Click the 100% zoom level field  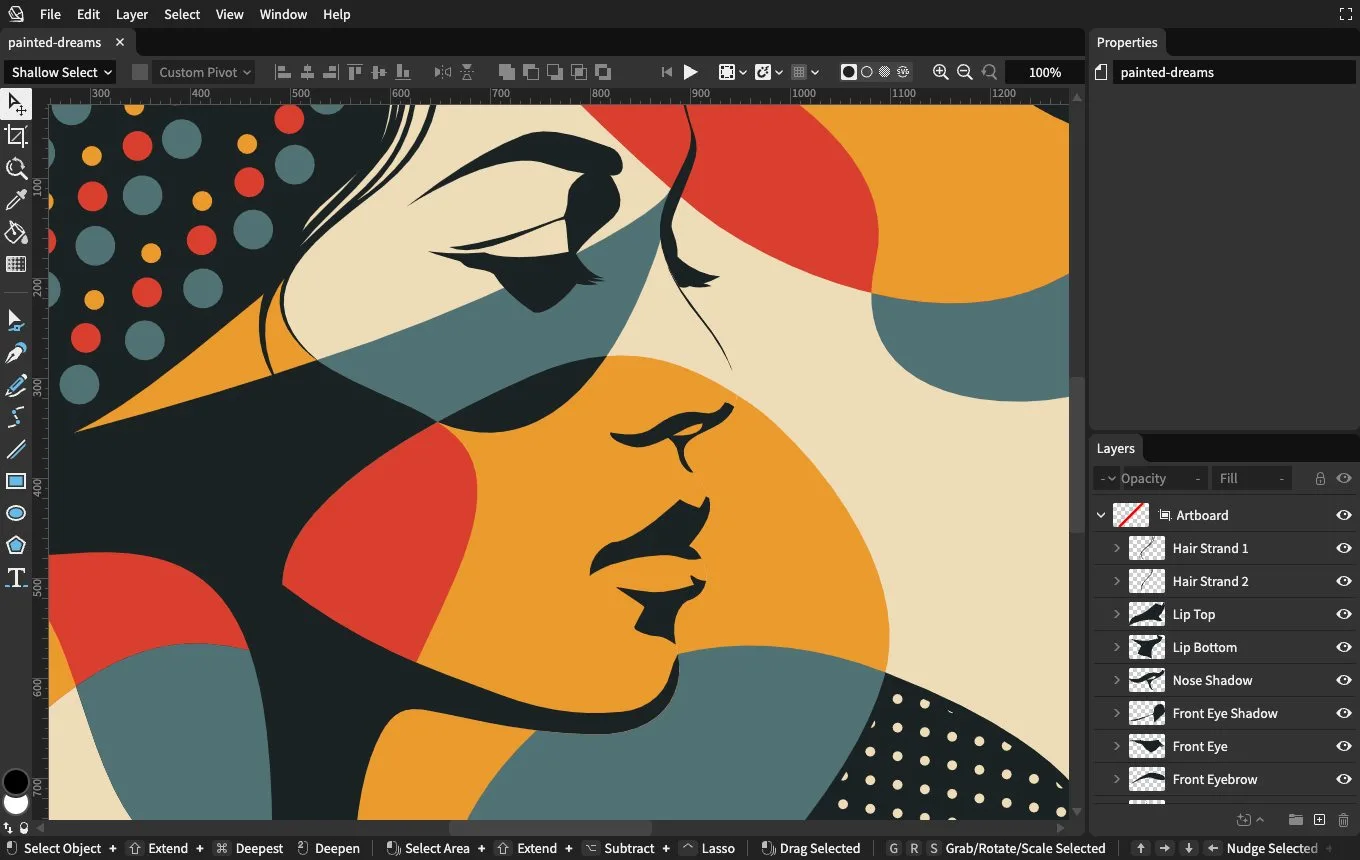1044,72
